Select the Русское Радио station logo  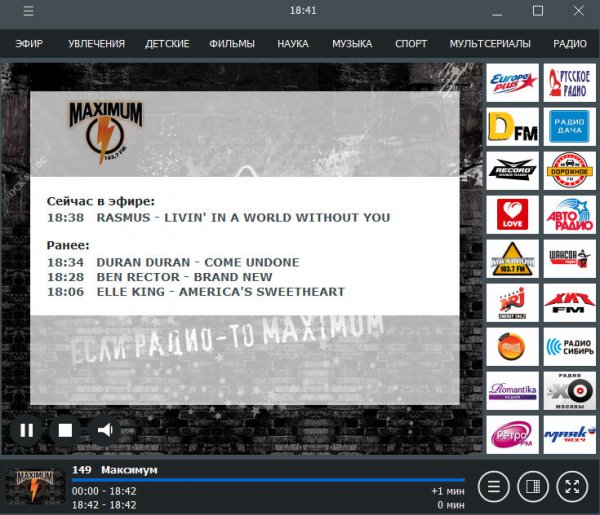coord(569,83)
